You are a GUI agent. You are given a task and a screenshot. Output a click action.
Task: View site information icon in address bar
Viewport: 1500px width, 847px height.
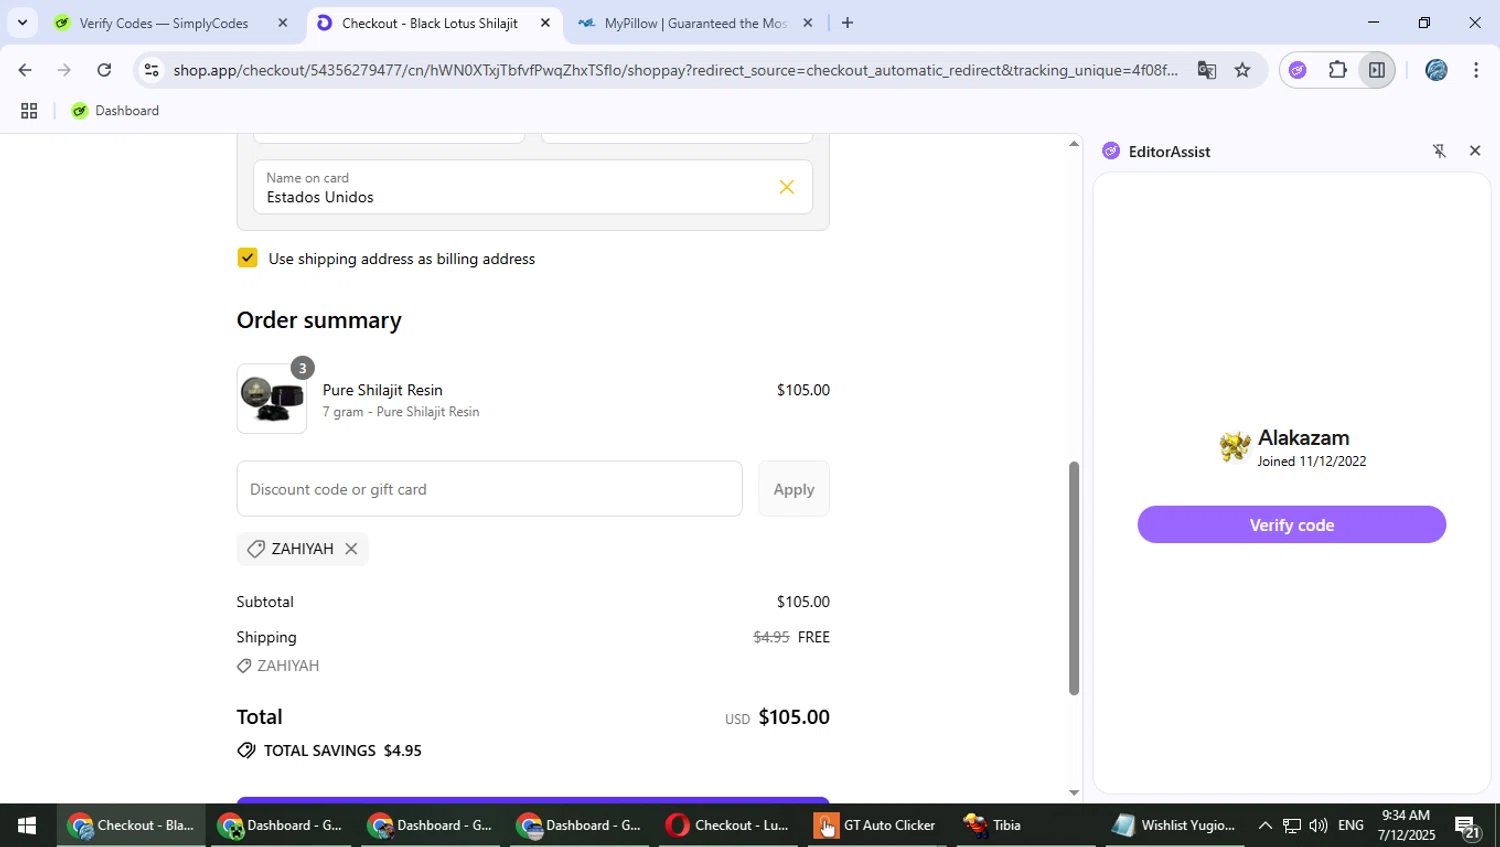pos(151,70)
